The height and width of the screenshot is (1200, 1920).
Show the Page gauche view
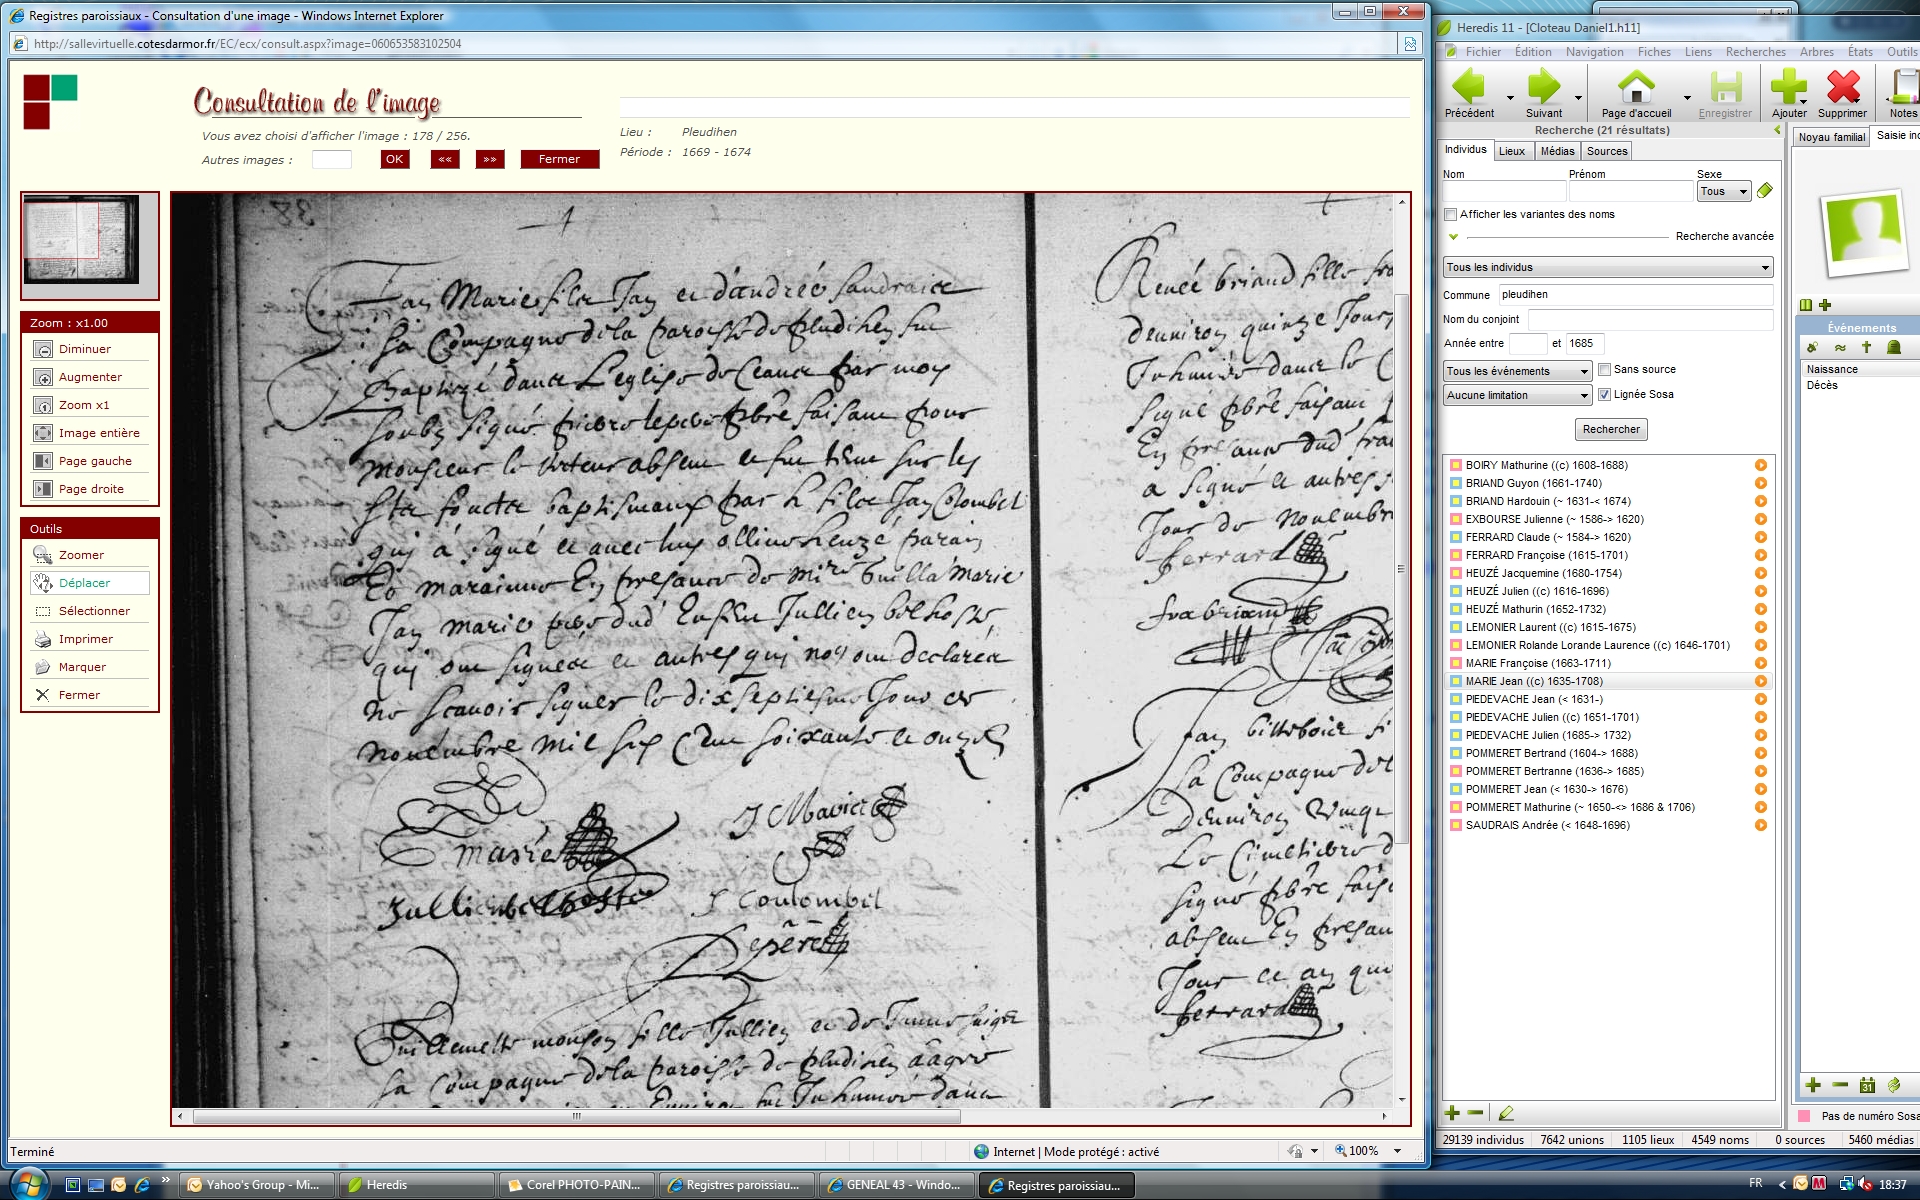pyautogui.click(x=94, y=461)
